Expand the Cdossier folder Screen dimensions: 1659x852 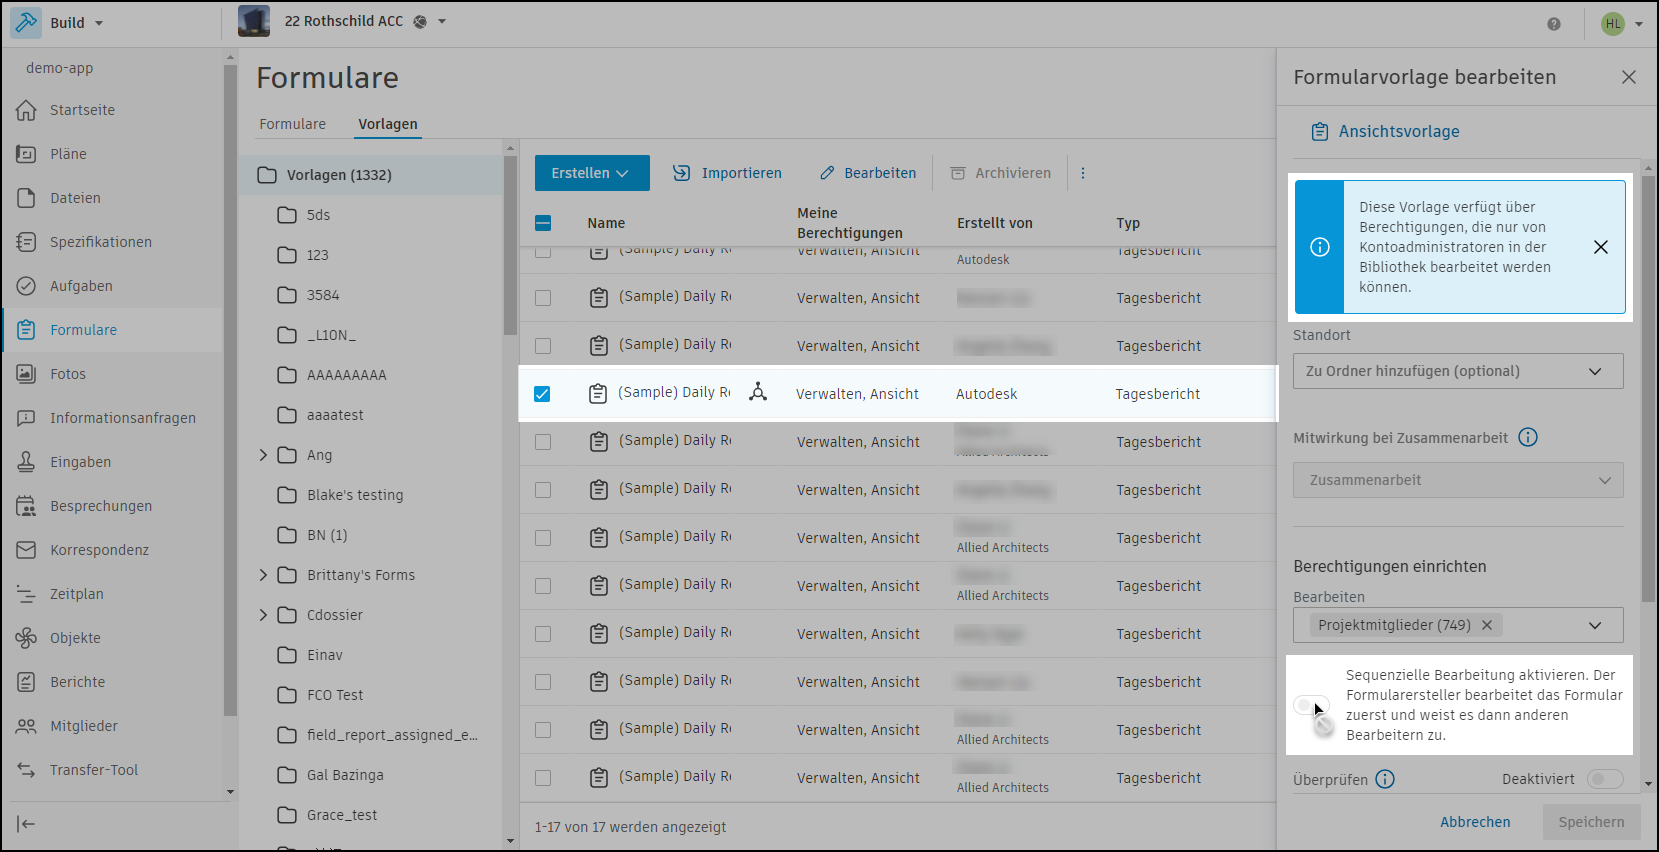(264, 615)
